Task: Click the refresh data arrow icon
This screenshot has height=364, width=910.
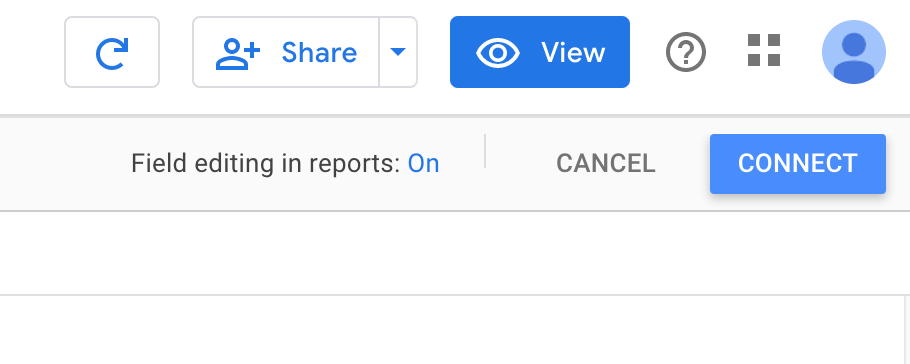Action: pos(112,53)
